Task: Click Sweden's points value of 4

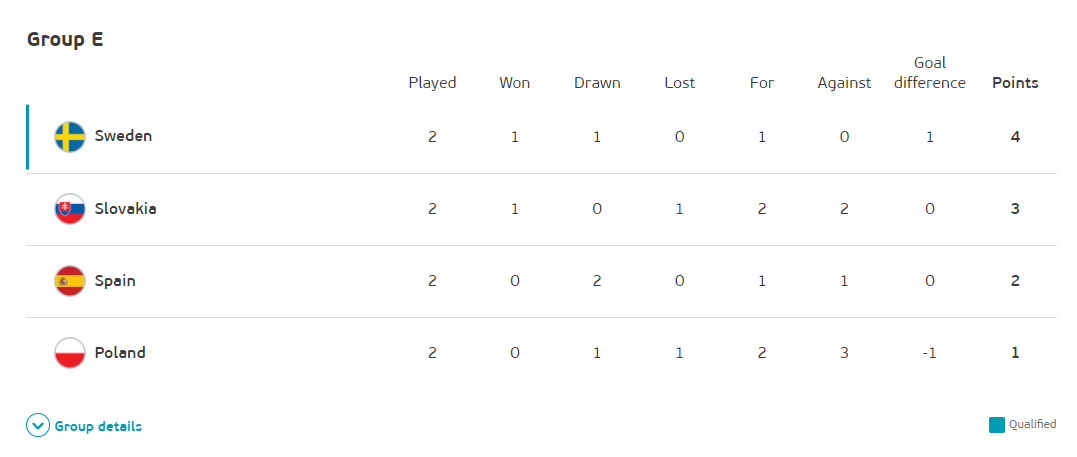Action: click(1015, 136)
